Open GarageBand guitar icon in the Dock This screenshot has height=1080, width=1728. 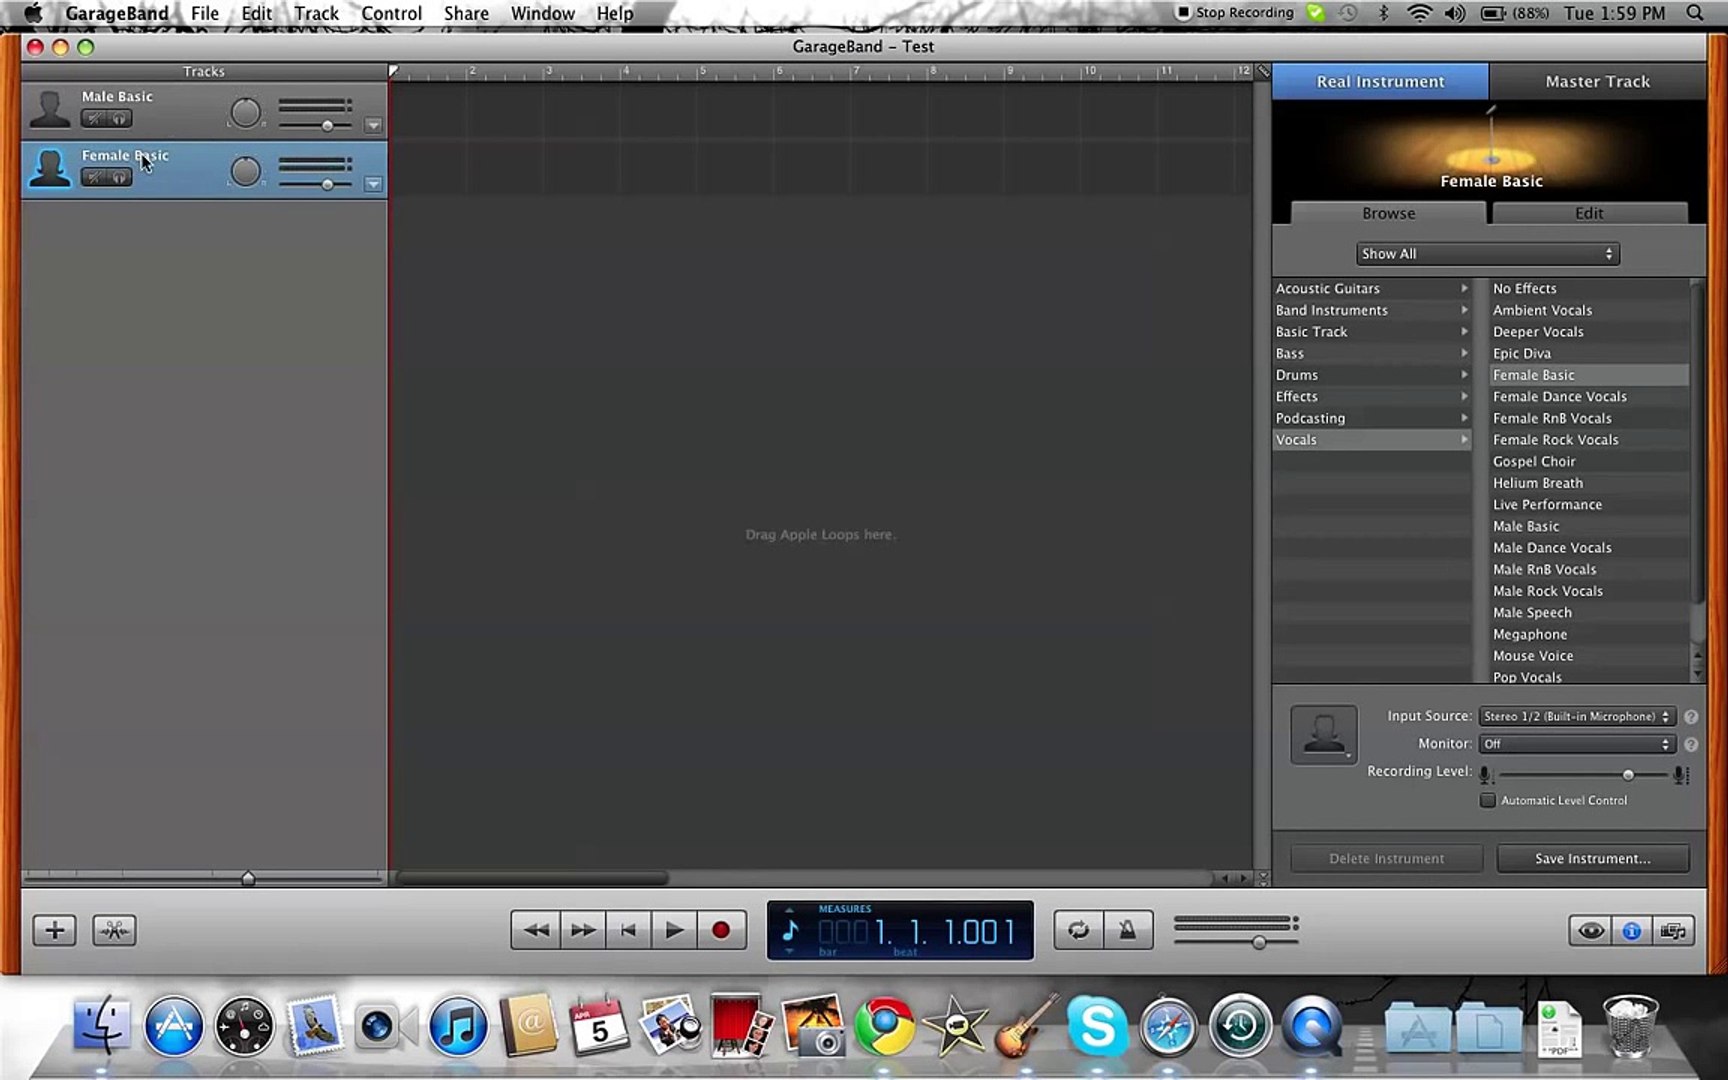coord(1027,1026)
